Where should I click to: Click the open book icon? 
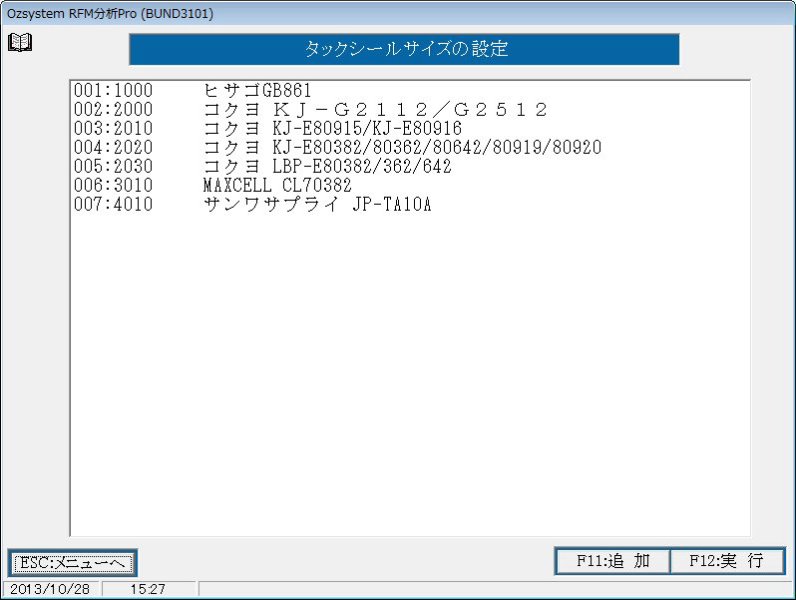tap(20, 42)
